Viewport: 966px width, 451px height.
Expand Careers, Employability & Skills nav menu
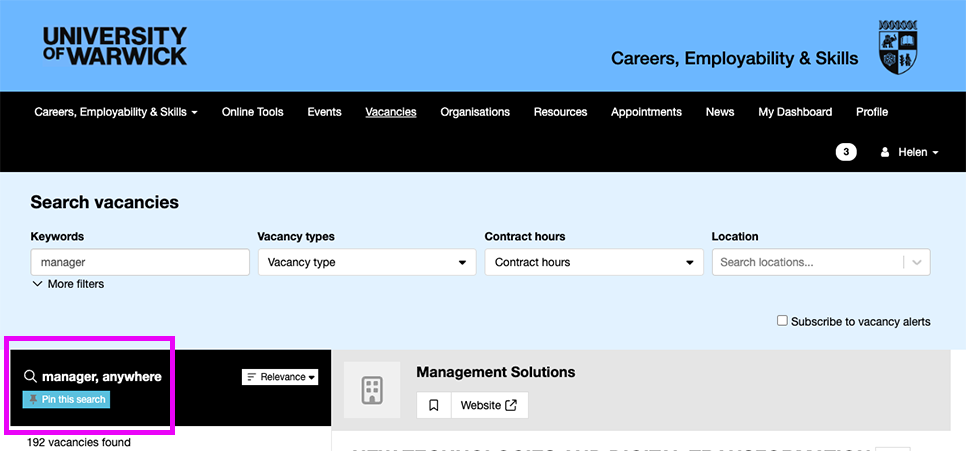[x=116, y=112]
